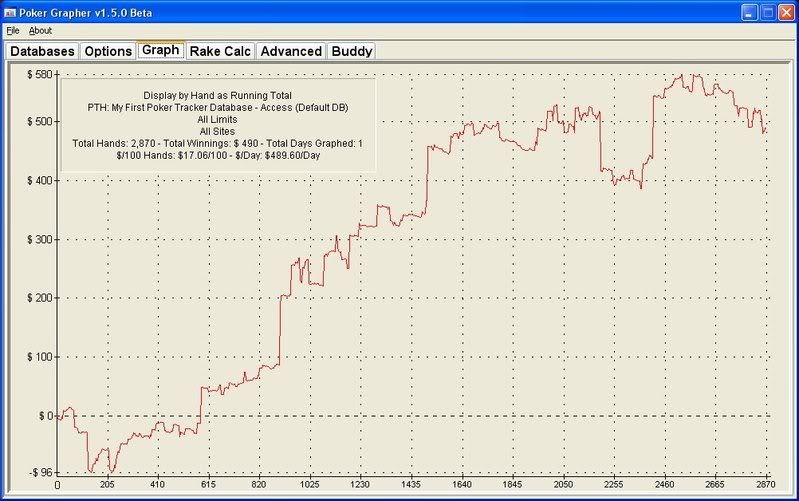The width and height of the screenshot is (799, 501).
Task: Click the Graph tab
Action: tap(160, 50)
